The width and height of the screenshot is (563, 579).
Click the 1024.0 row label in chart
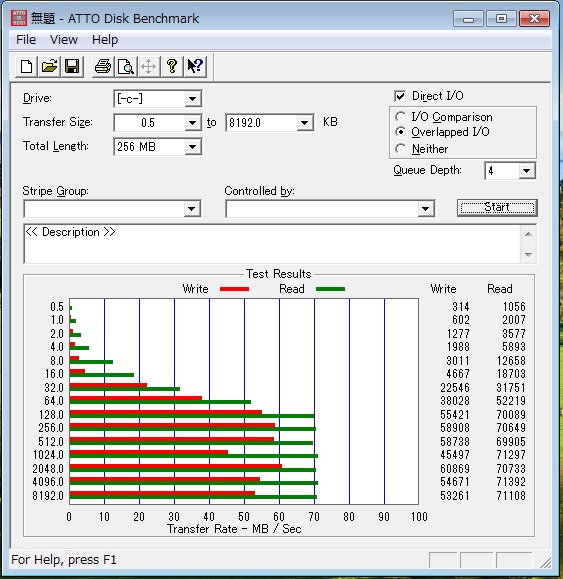[48, 455]
